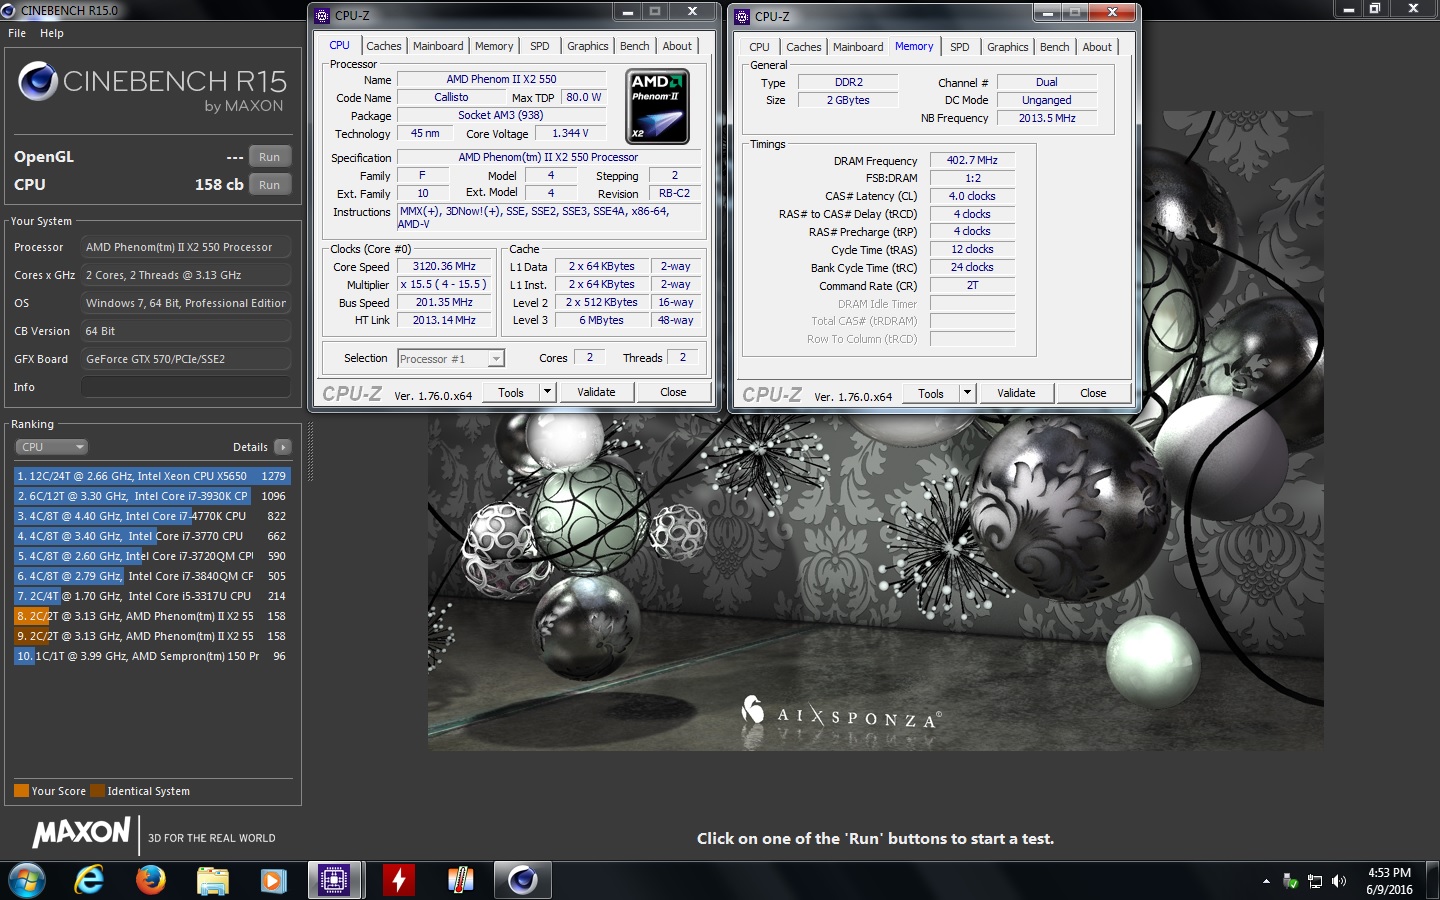Click the Core Speed value 3120.36 MHz

tap(444, 267)
